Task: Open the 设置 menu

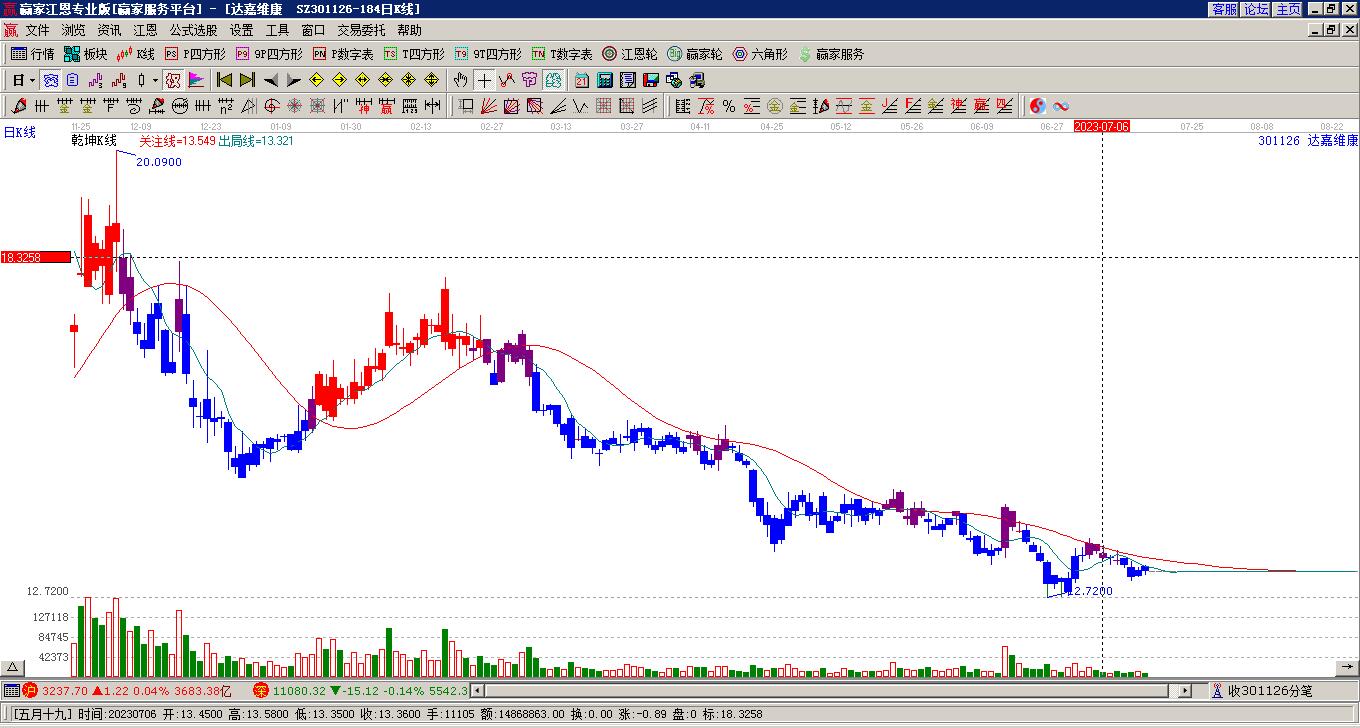Action: point(241,31)
